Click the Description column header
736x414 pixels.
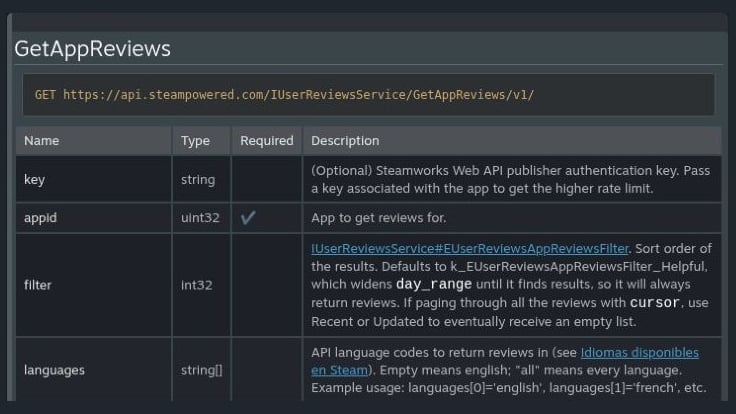[x=512, y=140]
